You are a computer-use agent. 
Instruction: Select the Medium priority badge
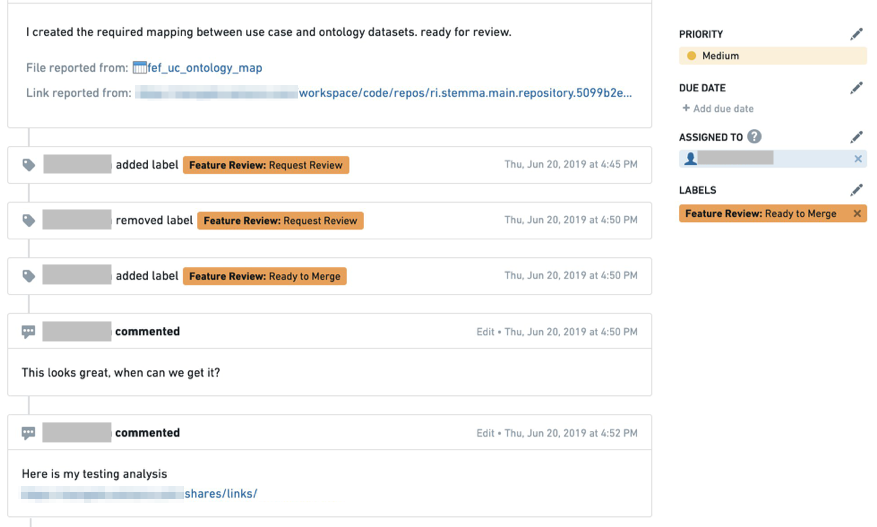pos(772,56)
